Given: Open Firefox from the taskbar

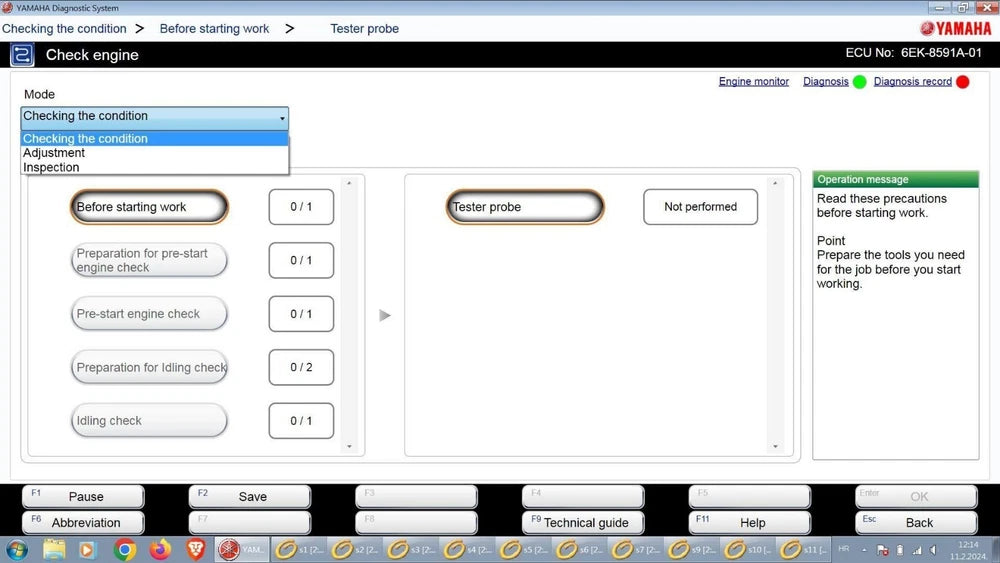Looking at the screenshot, I should [x=160, y=550].
